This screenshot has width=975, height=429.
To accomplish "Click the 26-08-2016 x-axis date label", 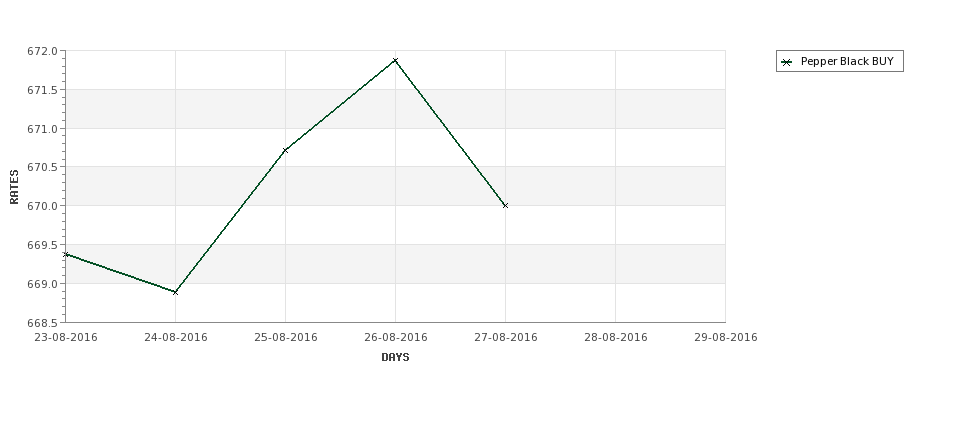I will click(x=396, y=338).
